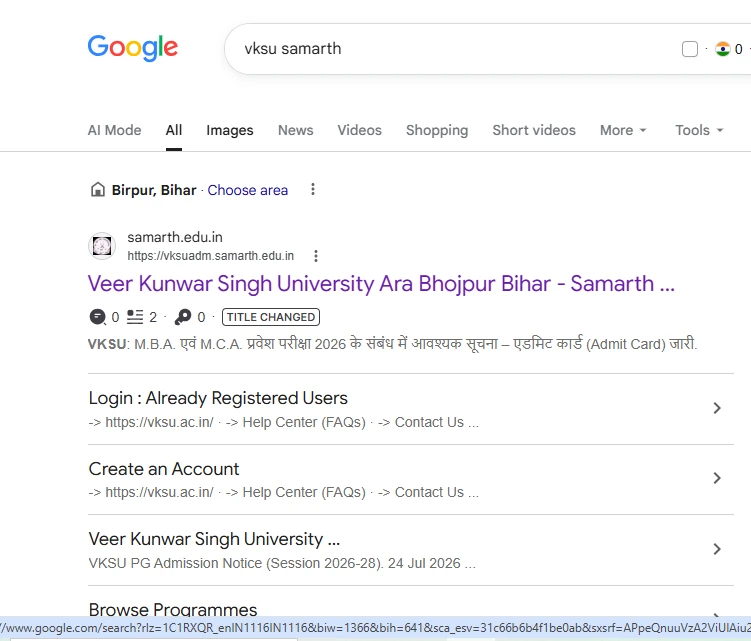Click the speech bubble search icon
Viewport: 751px width, 641px height.
pyautogui.click(x=98, y=317)
